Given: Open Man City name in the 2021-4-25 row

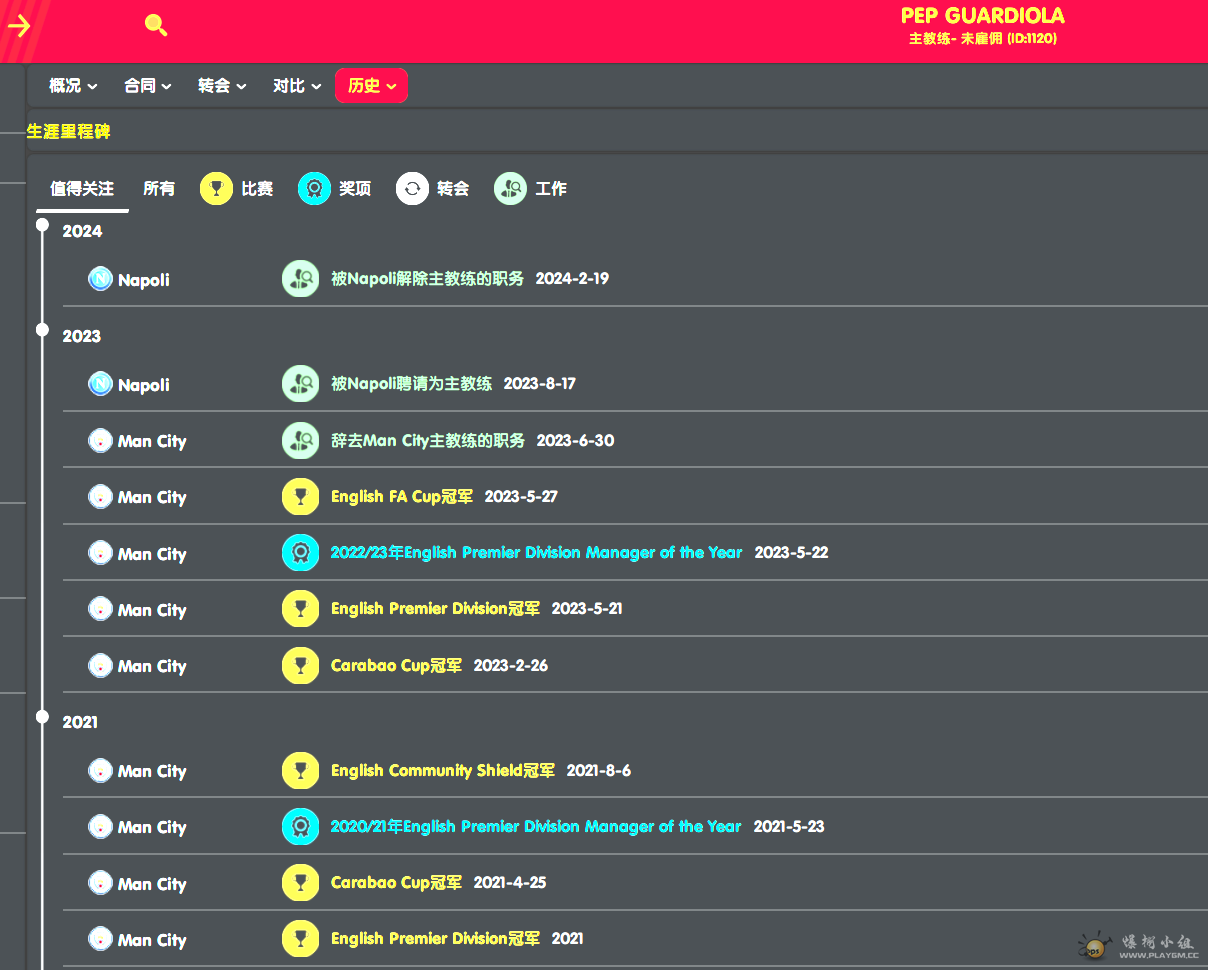Looking at the screenshot, I should [x=152, y=885].
